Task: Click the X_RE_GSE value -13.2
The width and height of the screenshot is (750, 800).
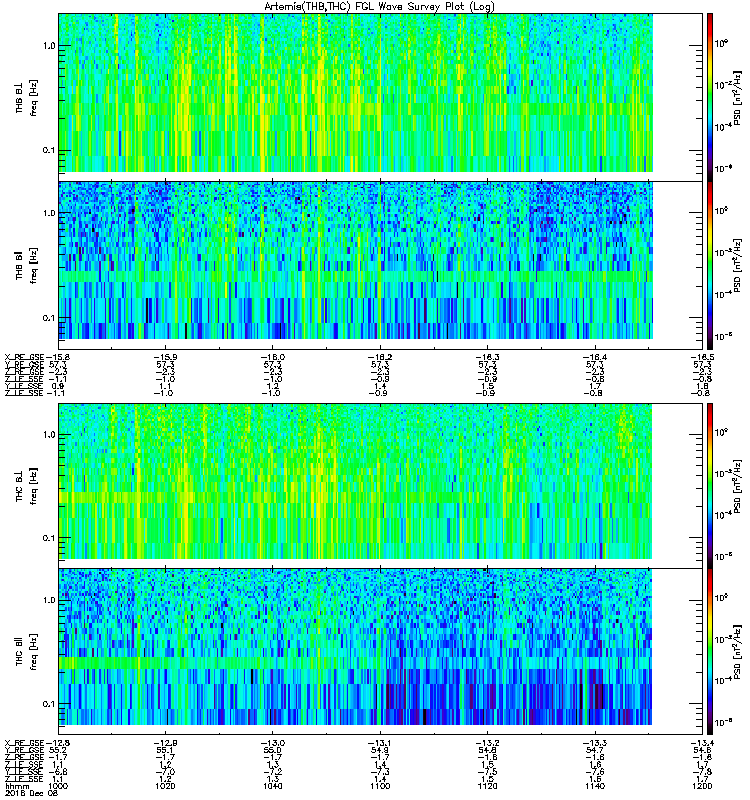Action: point(488,743)
